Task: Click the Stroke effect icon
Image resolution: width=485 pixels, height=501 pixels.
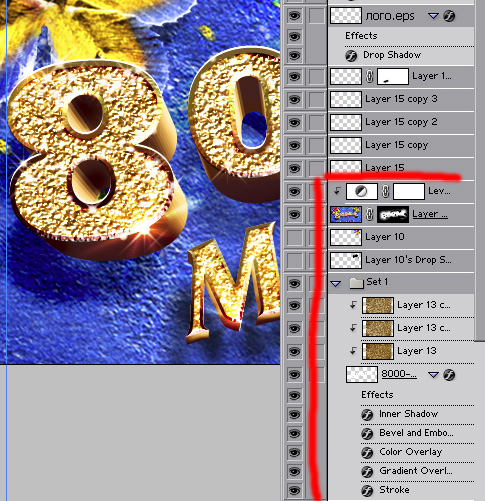Action: [x=367, y=491]
